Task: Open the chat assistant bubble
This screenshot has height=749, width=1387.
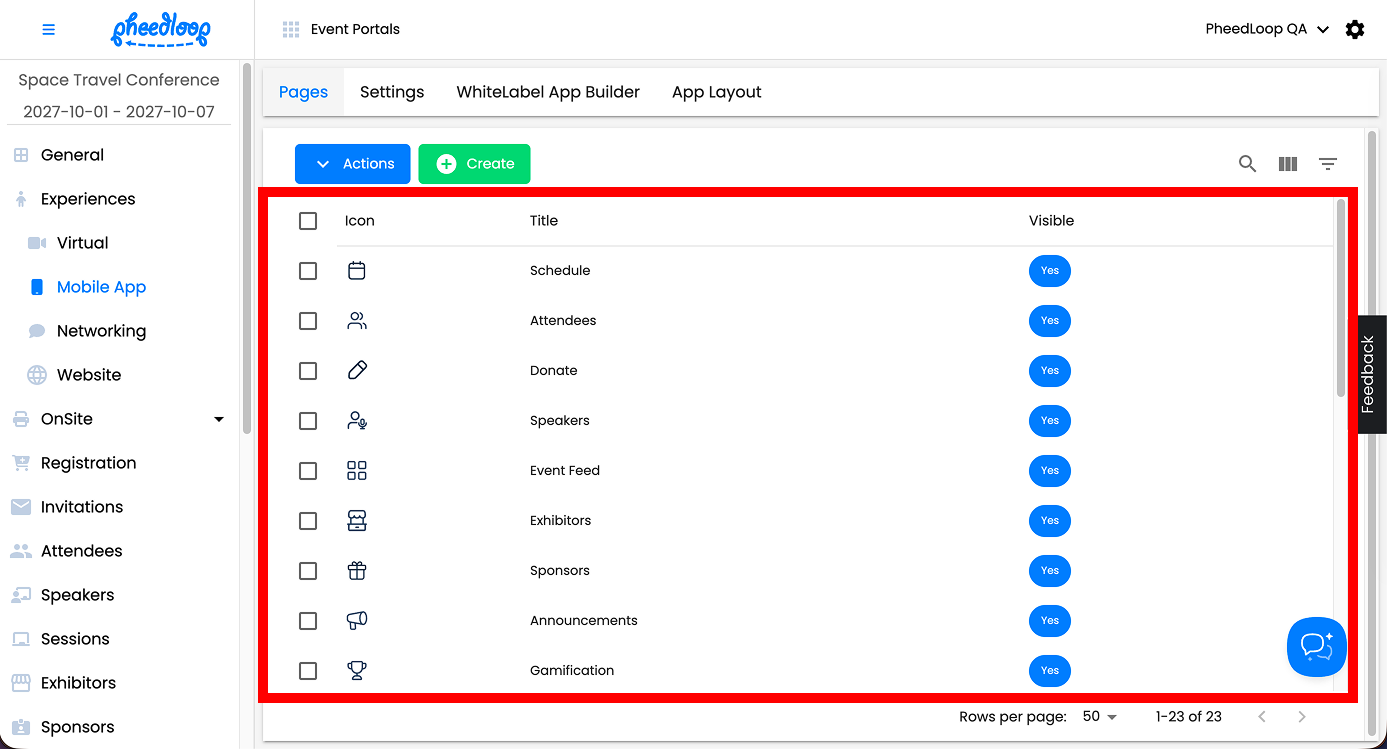Action: [x=1316, y=647]
